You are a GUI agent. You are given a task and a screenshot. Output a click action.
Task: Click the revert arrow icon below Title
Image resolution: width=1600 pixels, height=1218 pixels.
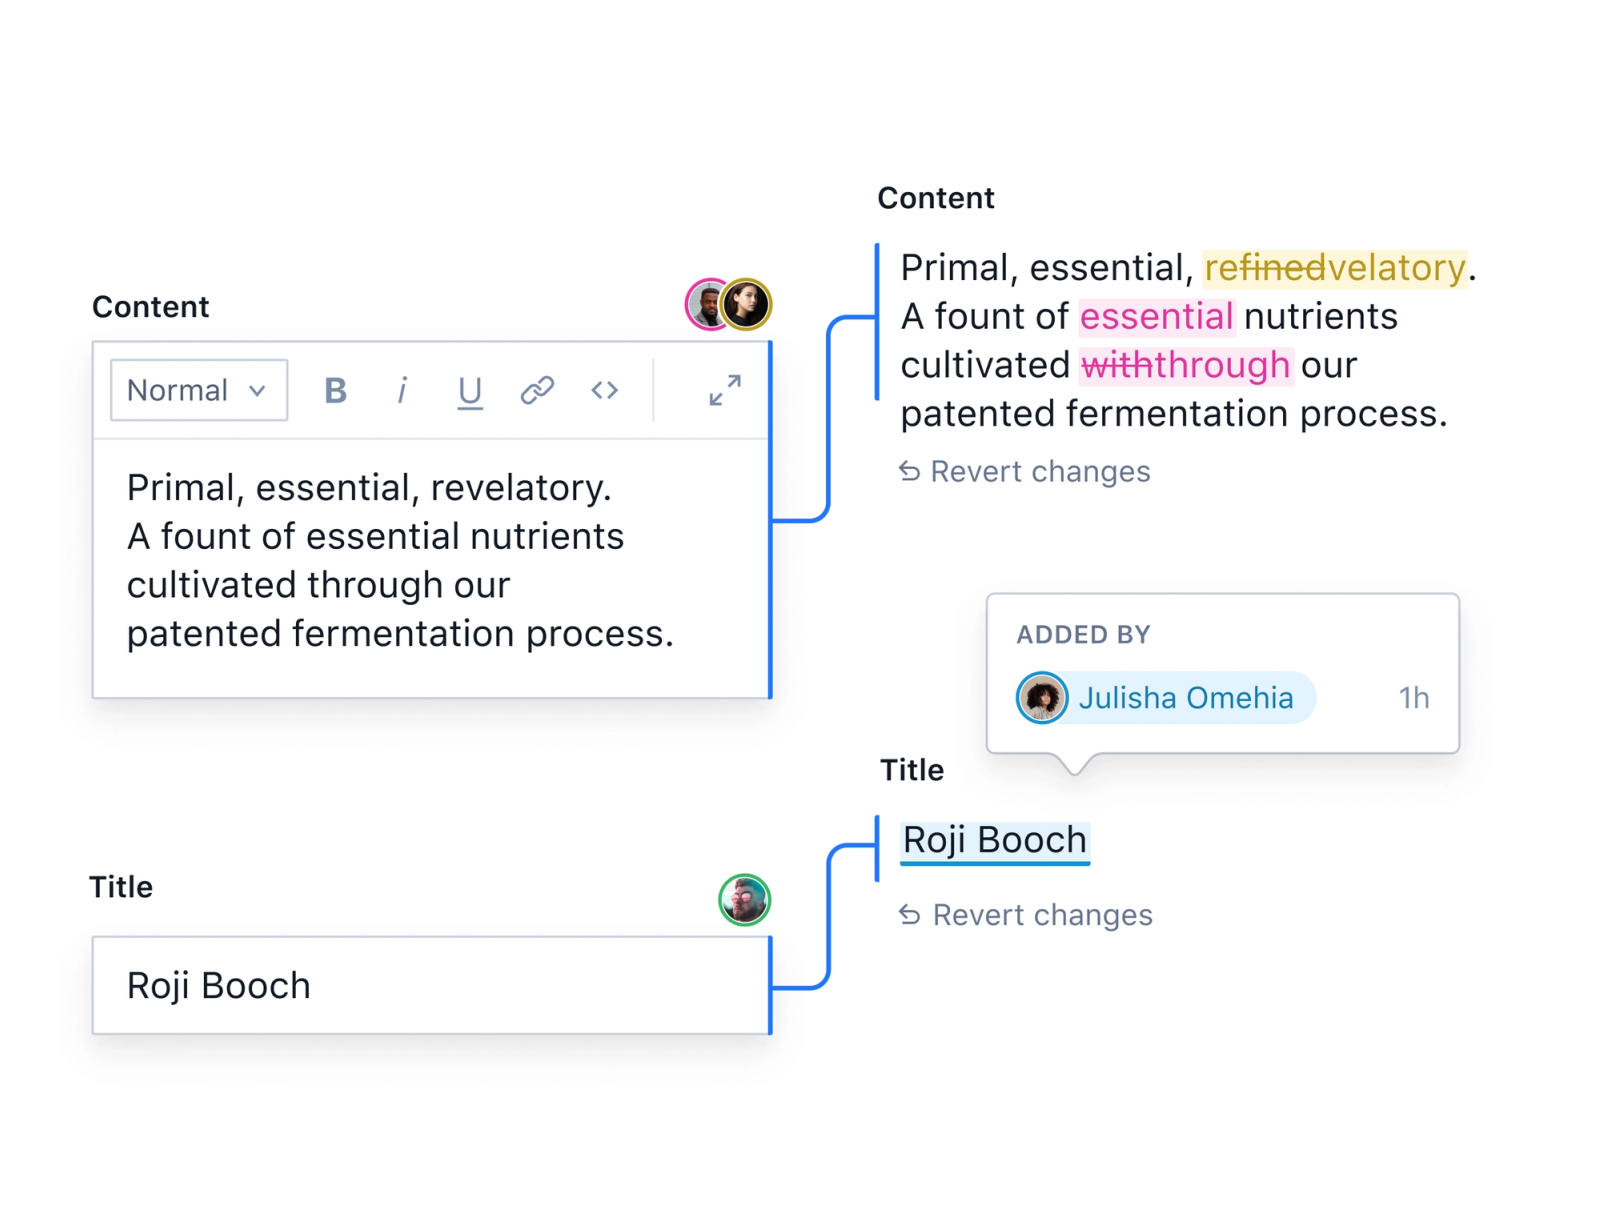click(909, 915)
